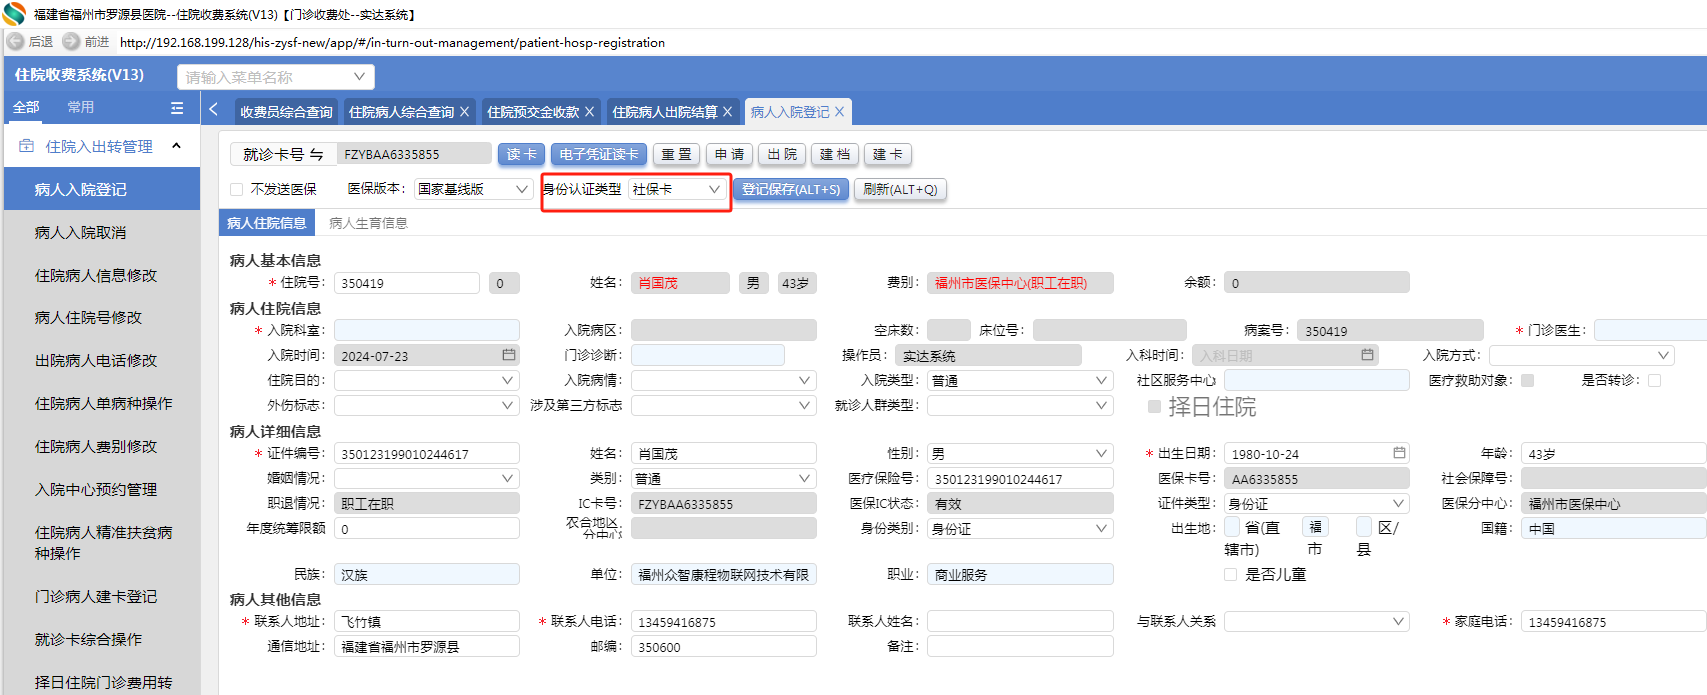Viewport: 1707px width, 695px height.
Task: Toggle the 不发送医保 checkbox
Action: pos(237,189)
